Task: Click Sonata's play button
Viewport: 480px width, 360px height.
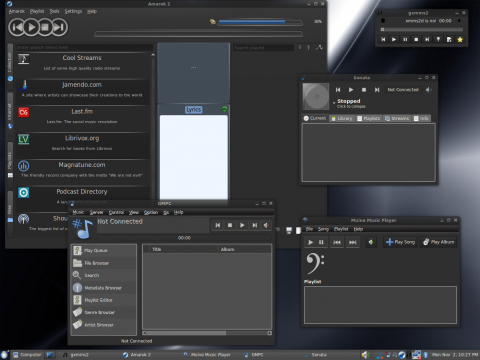Action: tap(351, 90)
